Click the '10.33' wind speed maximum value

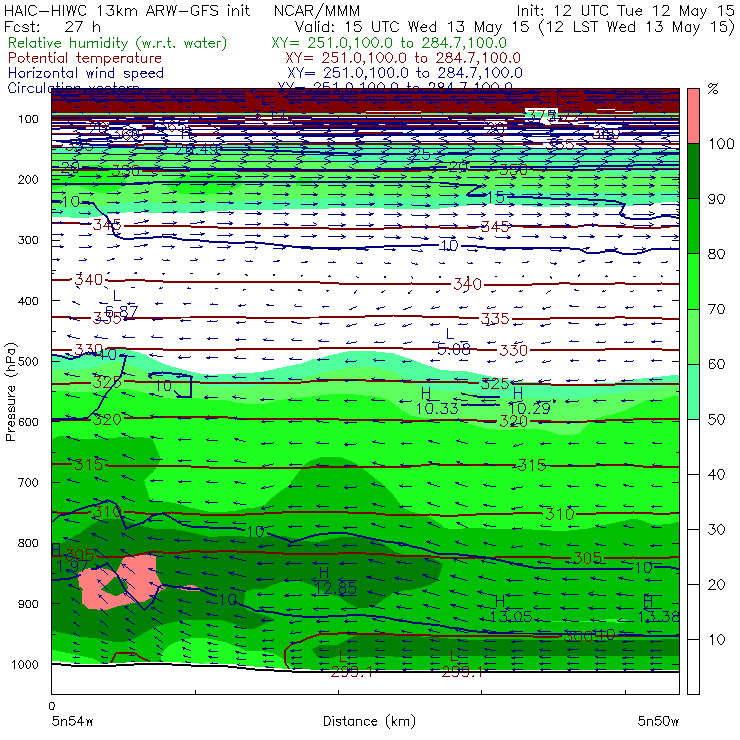[x=437, y=408]
